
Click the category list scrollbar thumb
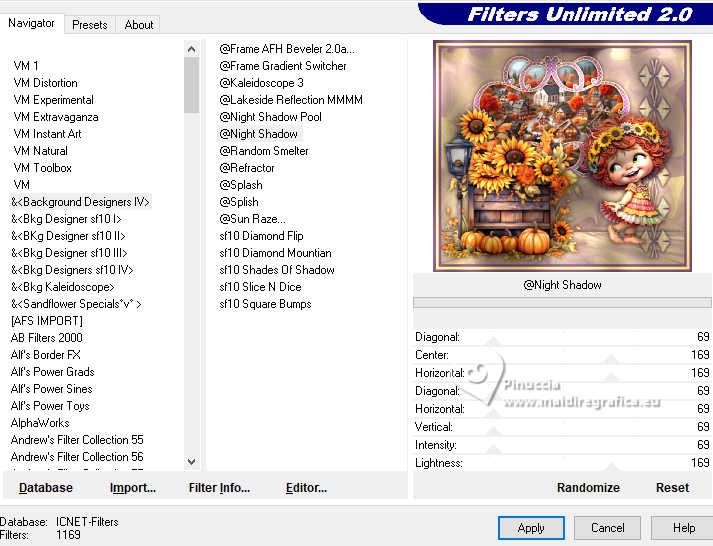tap(191, 85)
